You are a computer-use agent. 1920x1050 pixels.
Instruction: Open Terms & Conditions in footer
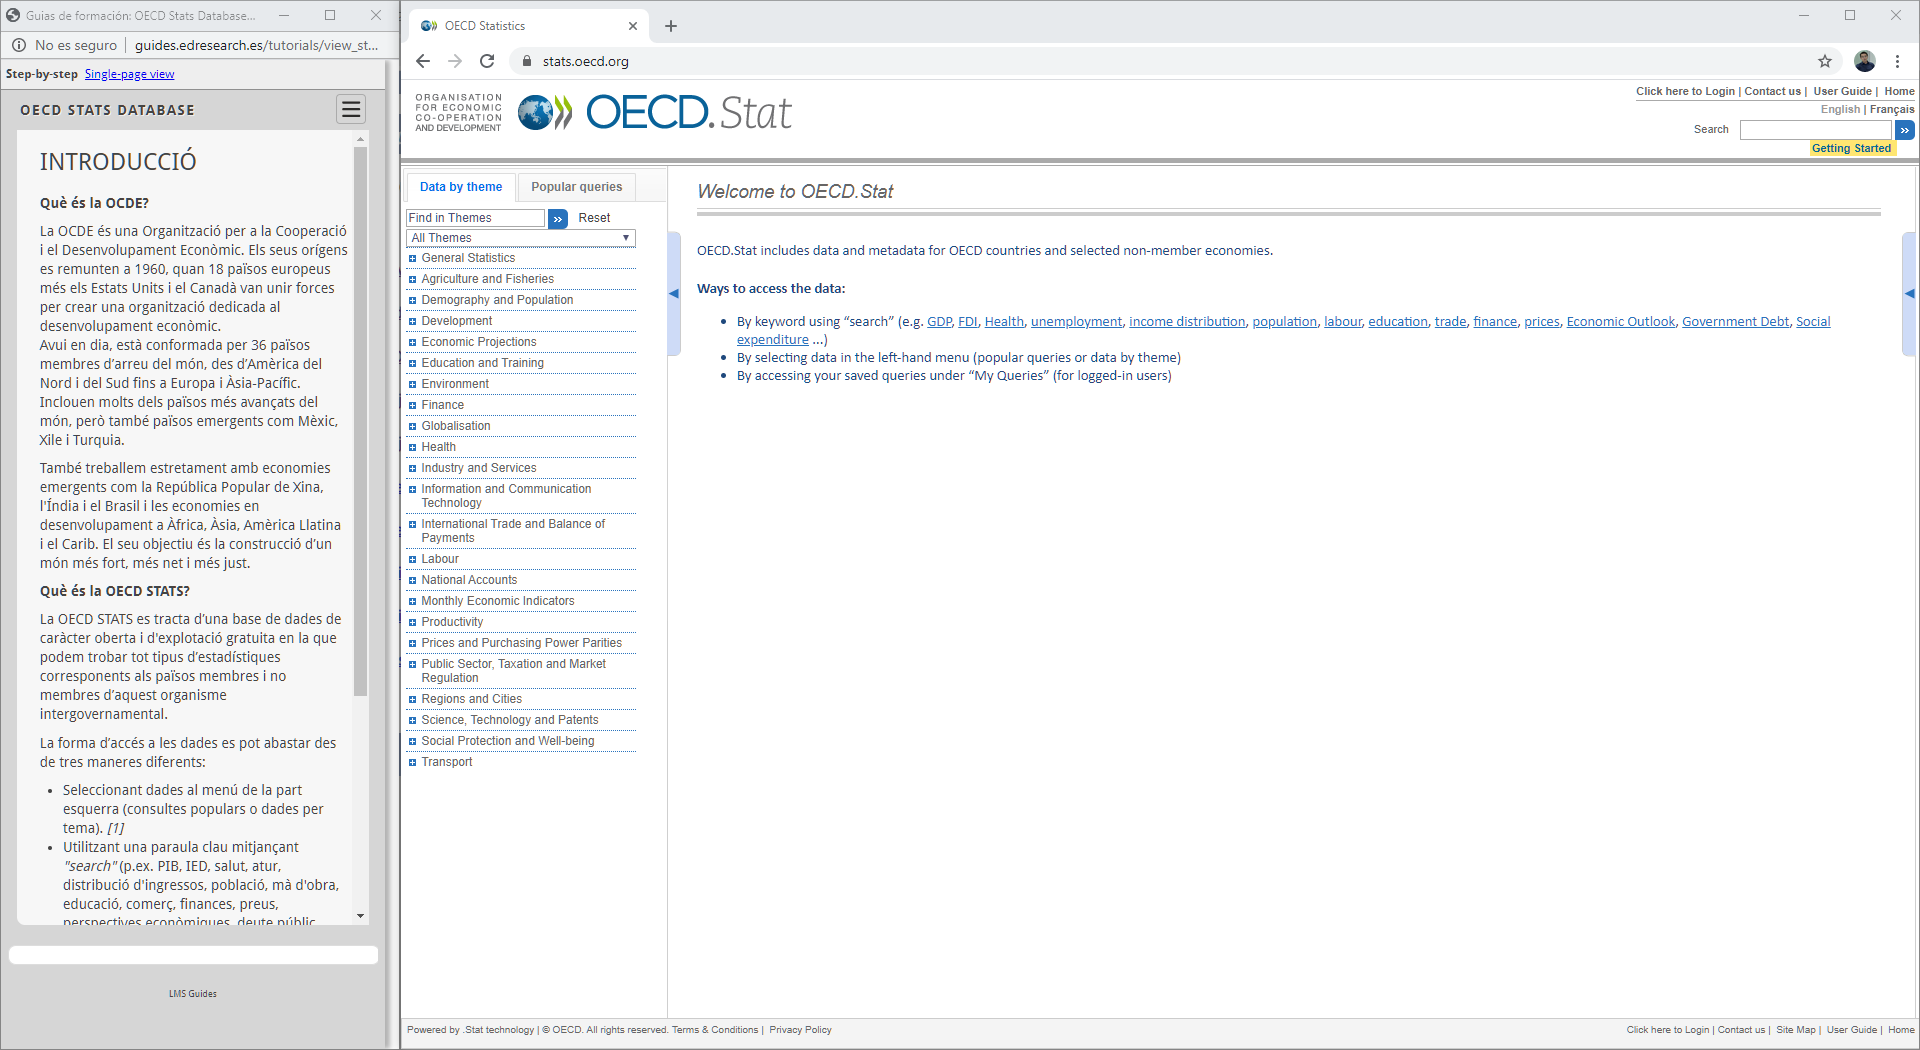click(715, 1030)
